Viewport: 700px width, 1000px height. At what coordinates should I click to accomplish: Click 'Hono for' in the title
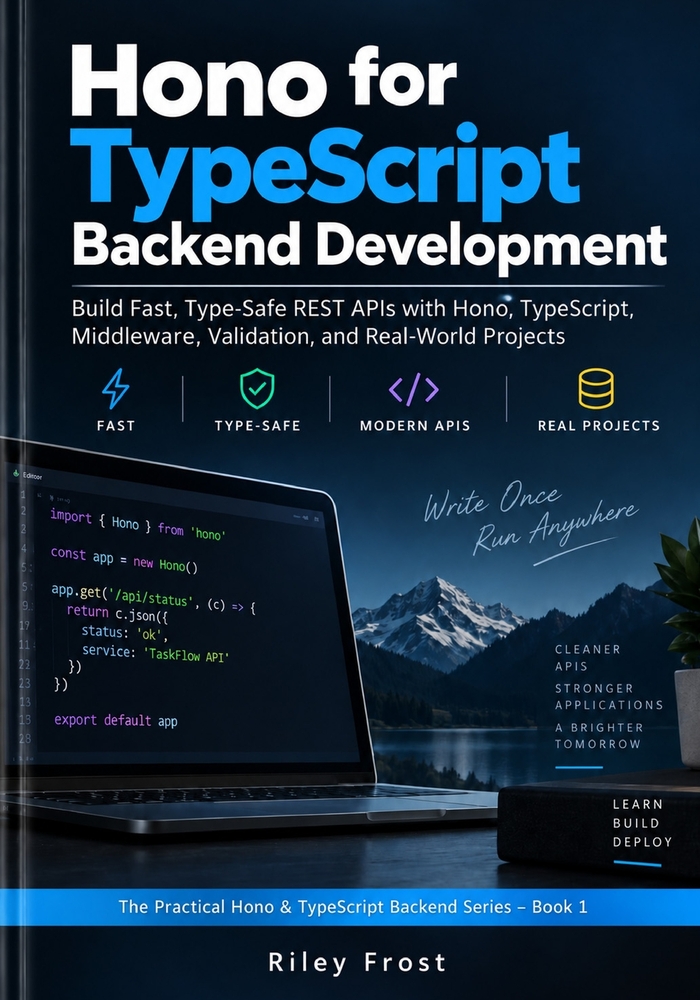(x=263, y=80)
